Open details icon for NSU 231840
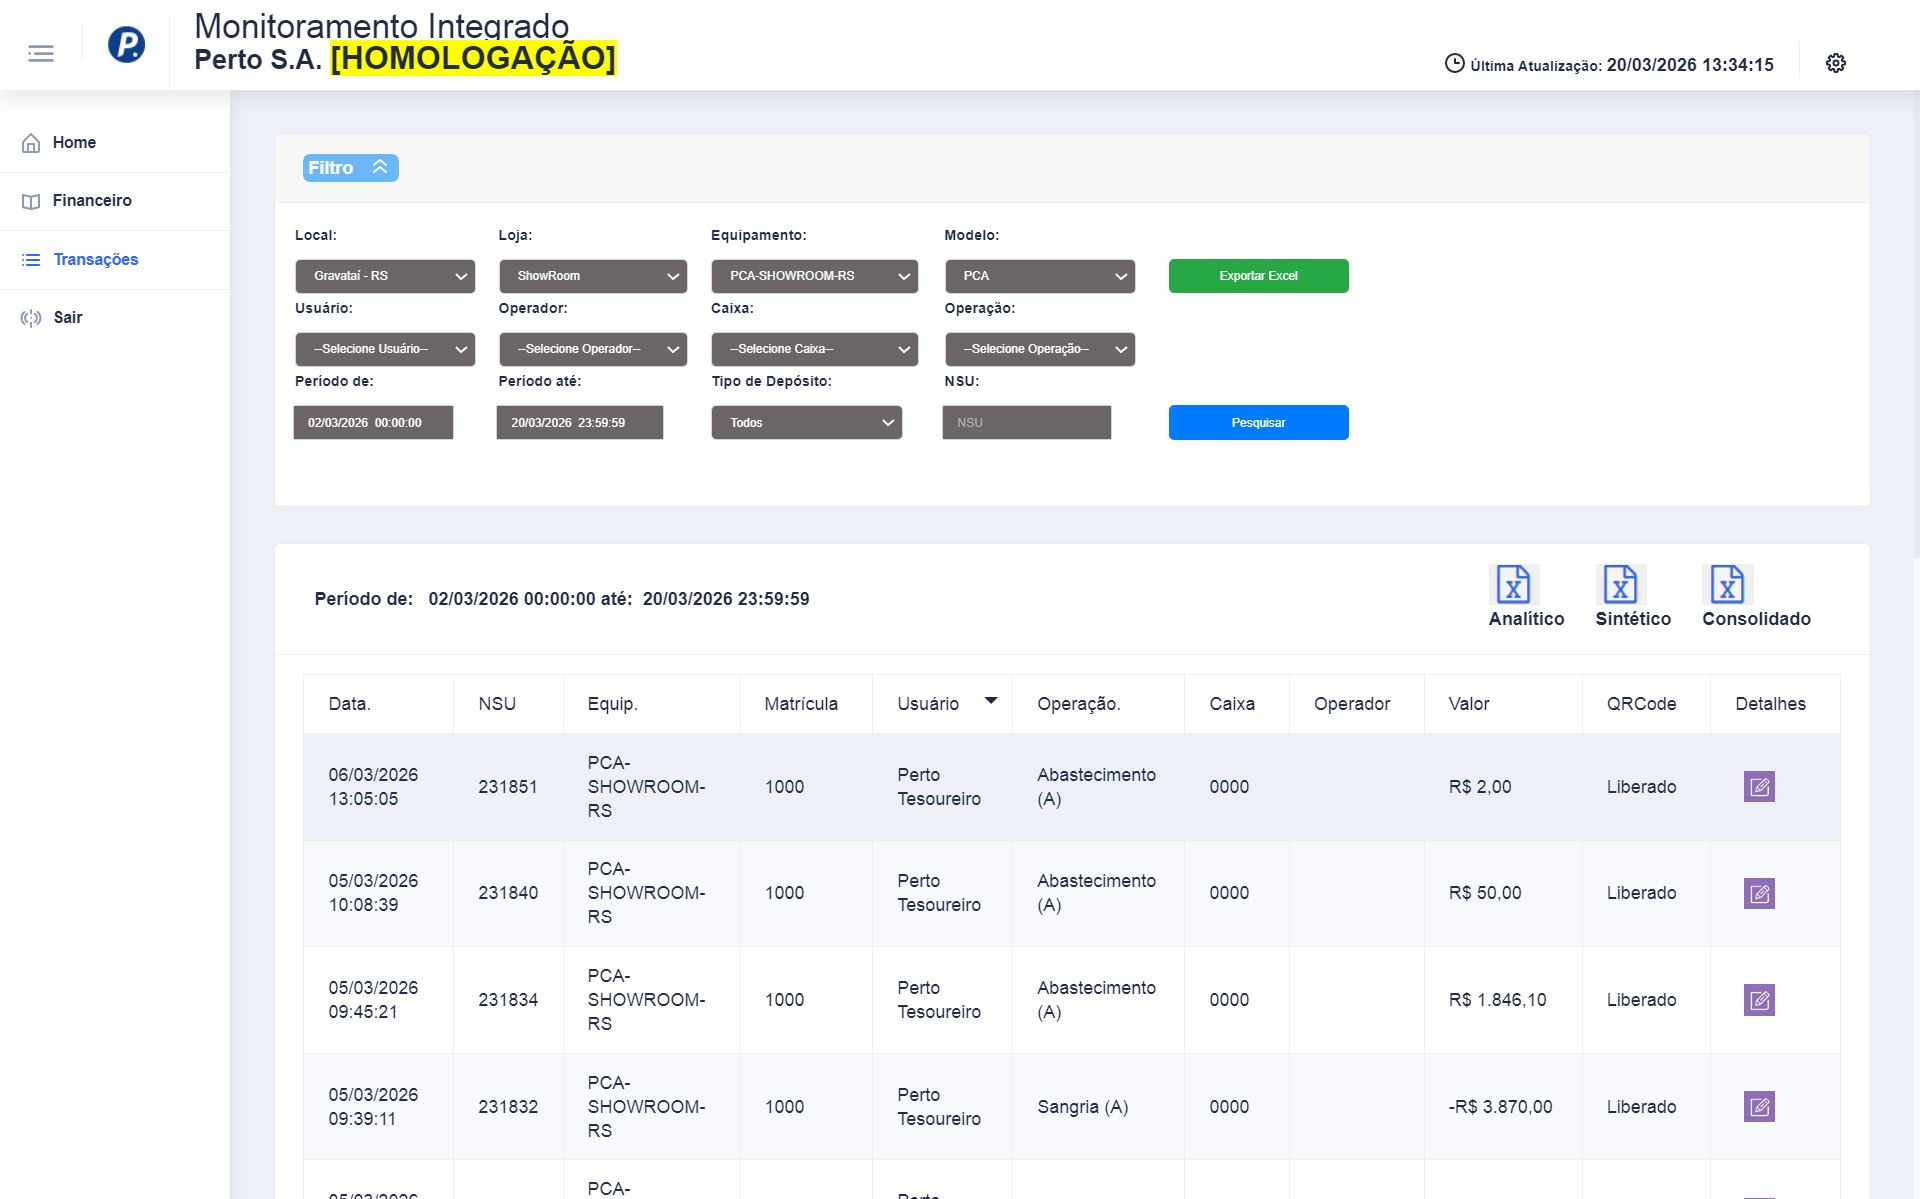This screenshot has height=1199, width=1920. click(1759, 893)
